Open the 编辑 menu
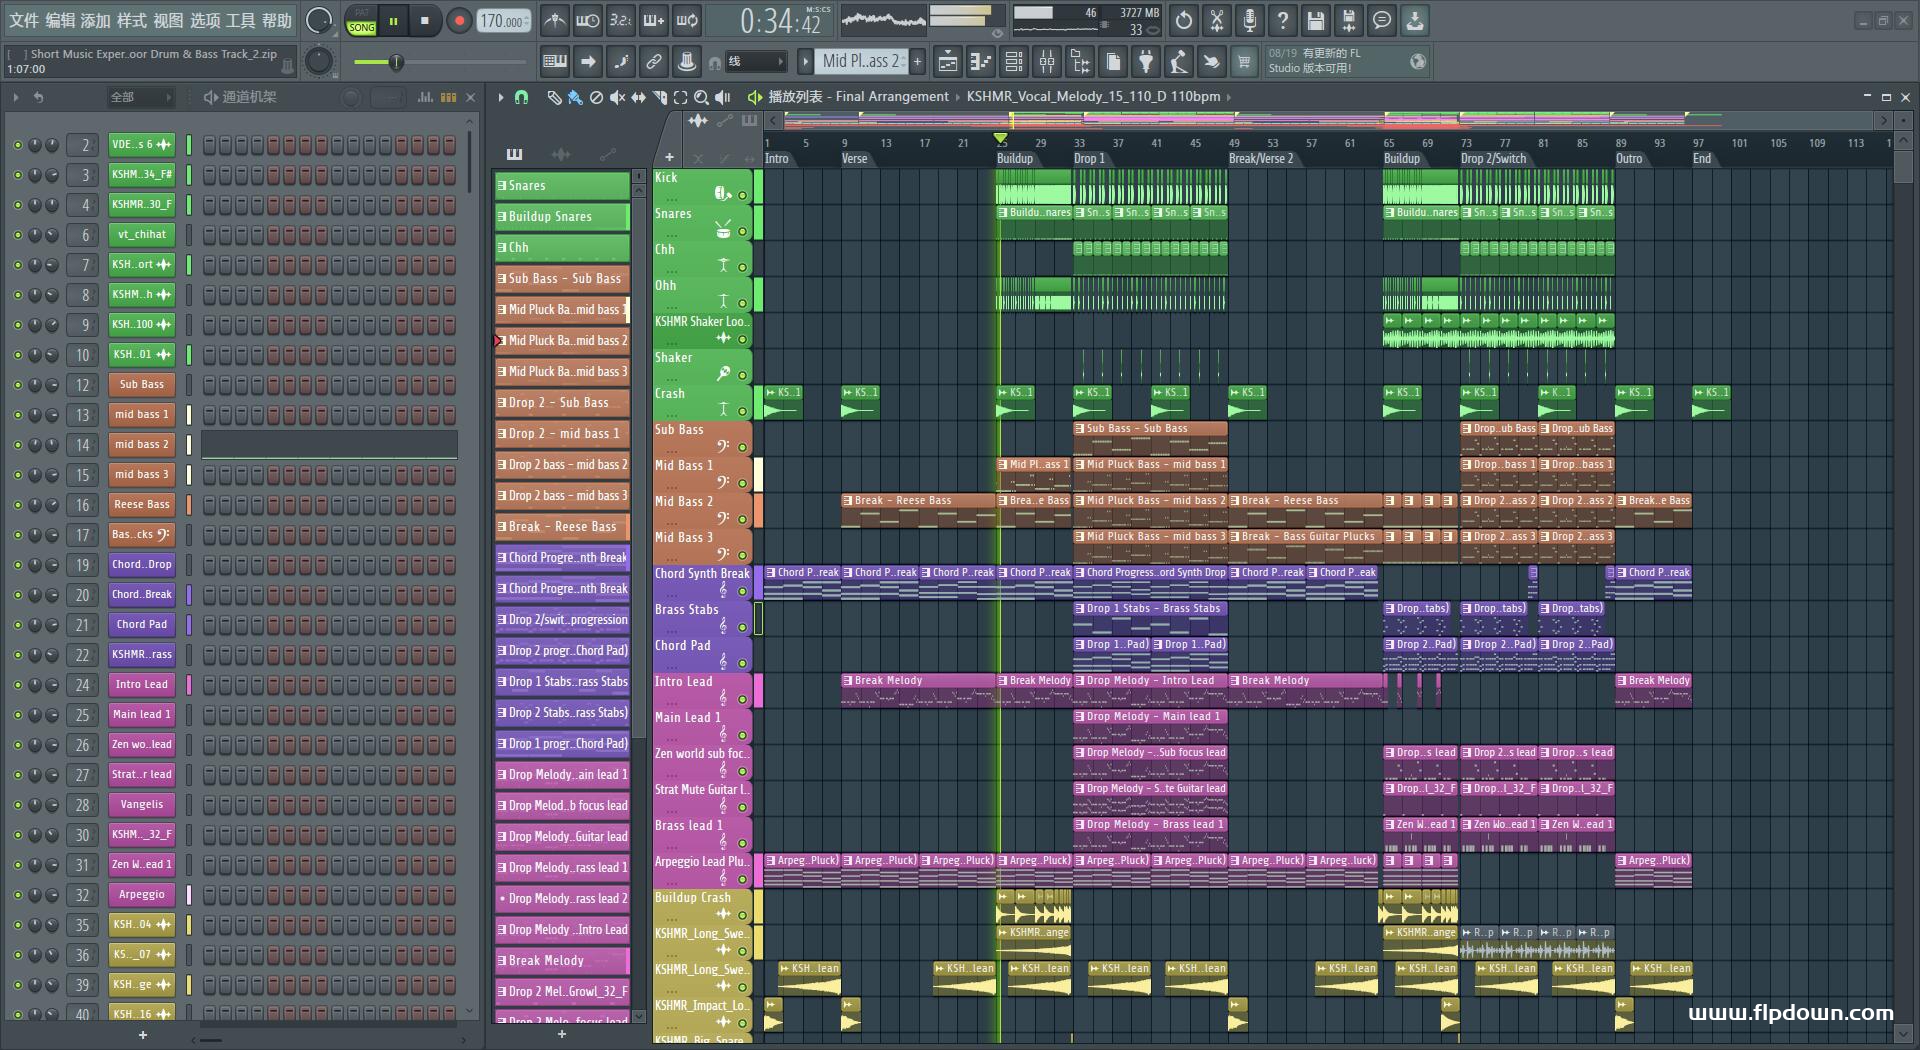The width and height of the screenshot is (1920, 1050). coord(60,20)
